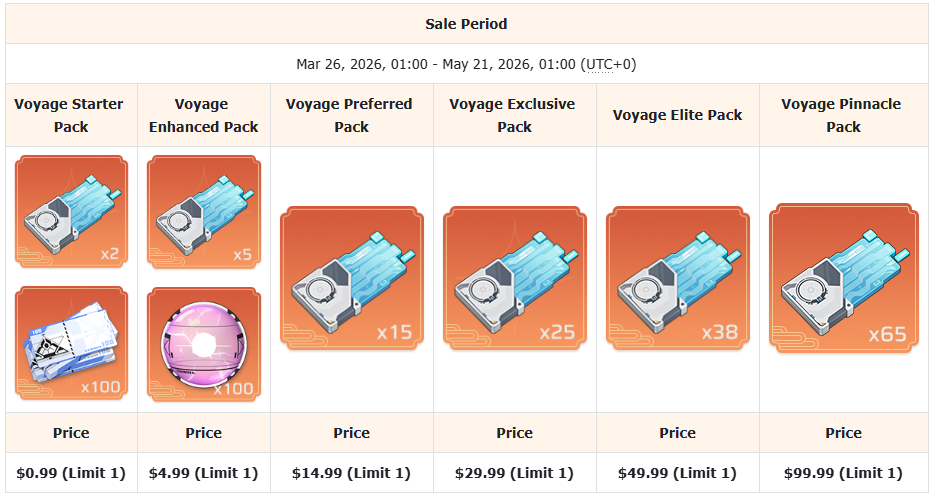Screen dimensions: 935x498
Task: Click the pink orb x100 icon
Action: coord(203,344)
